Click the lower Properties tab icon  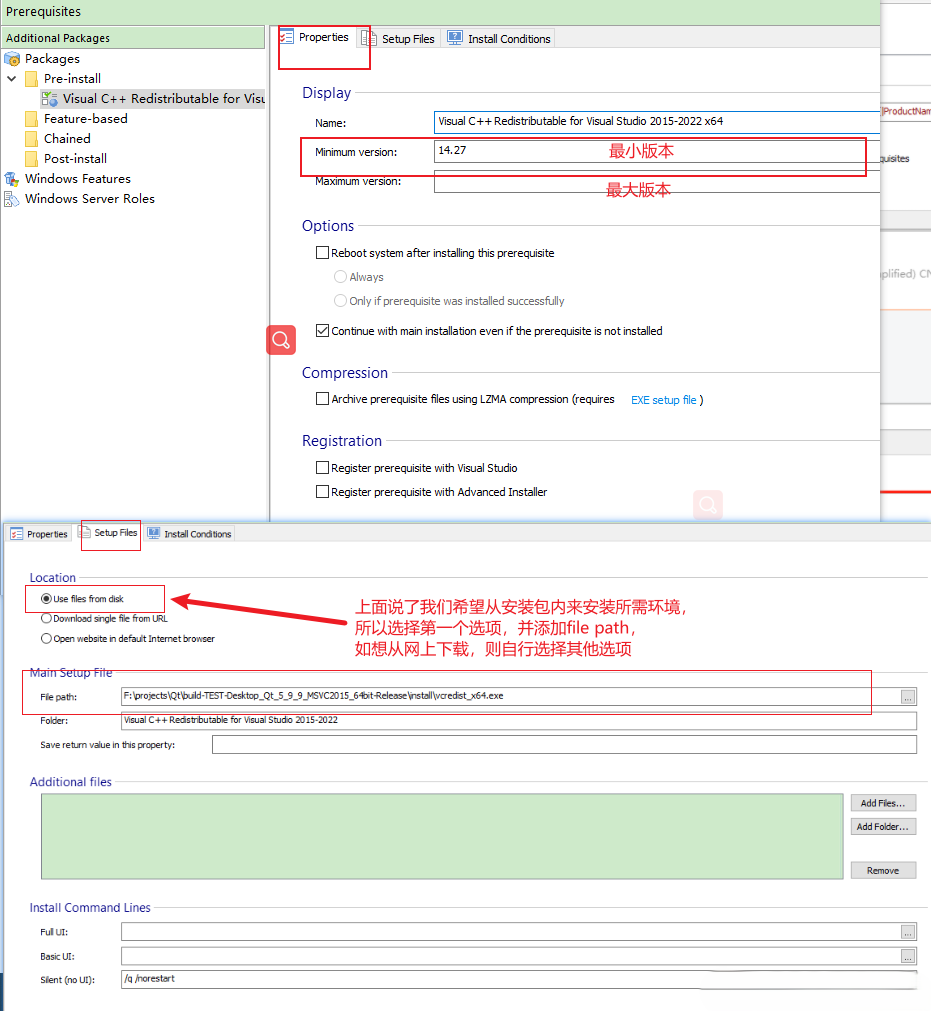(17, 534)
